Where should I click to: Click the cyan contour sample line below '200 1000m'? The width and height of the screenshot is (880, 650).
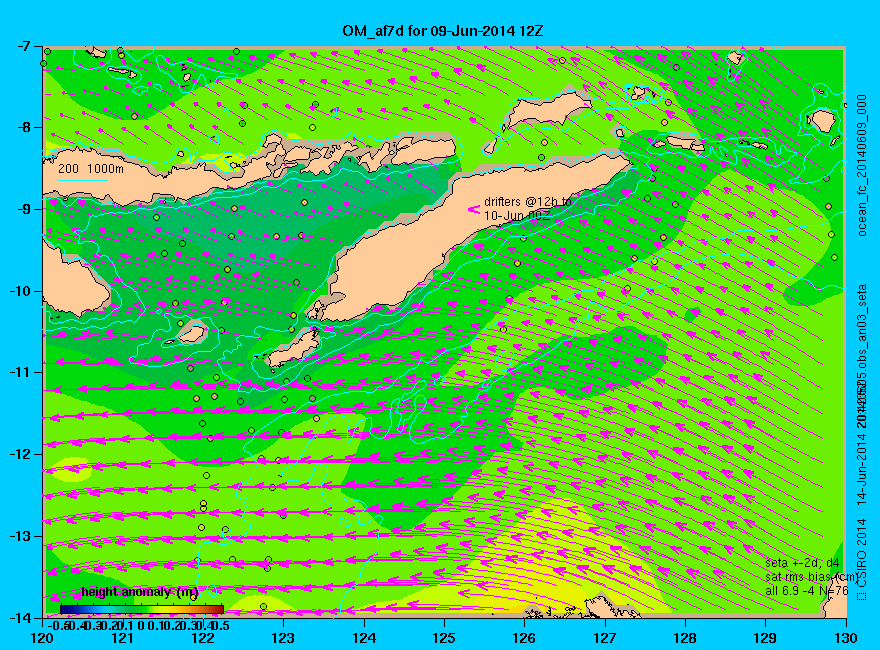[x=83, y=181]
